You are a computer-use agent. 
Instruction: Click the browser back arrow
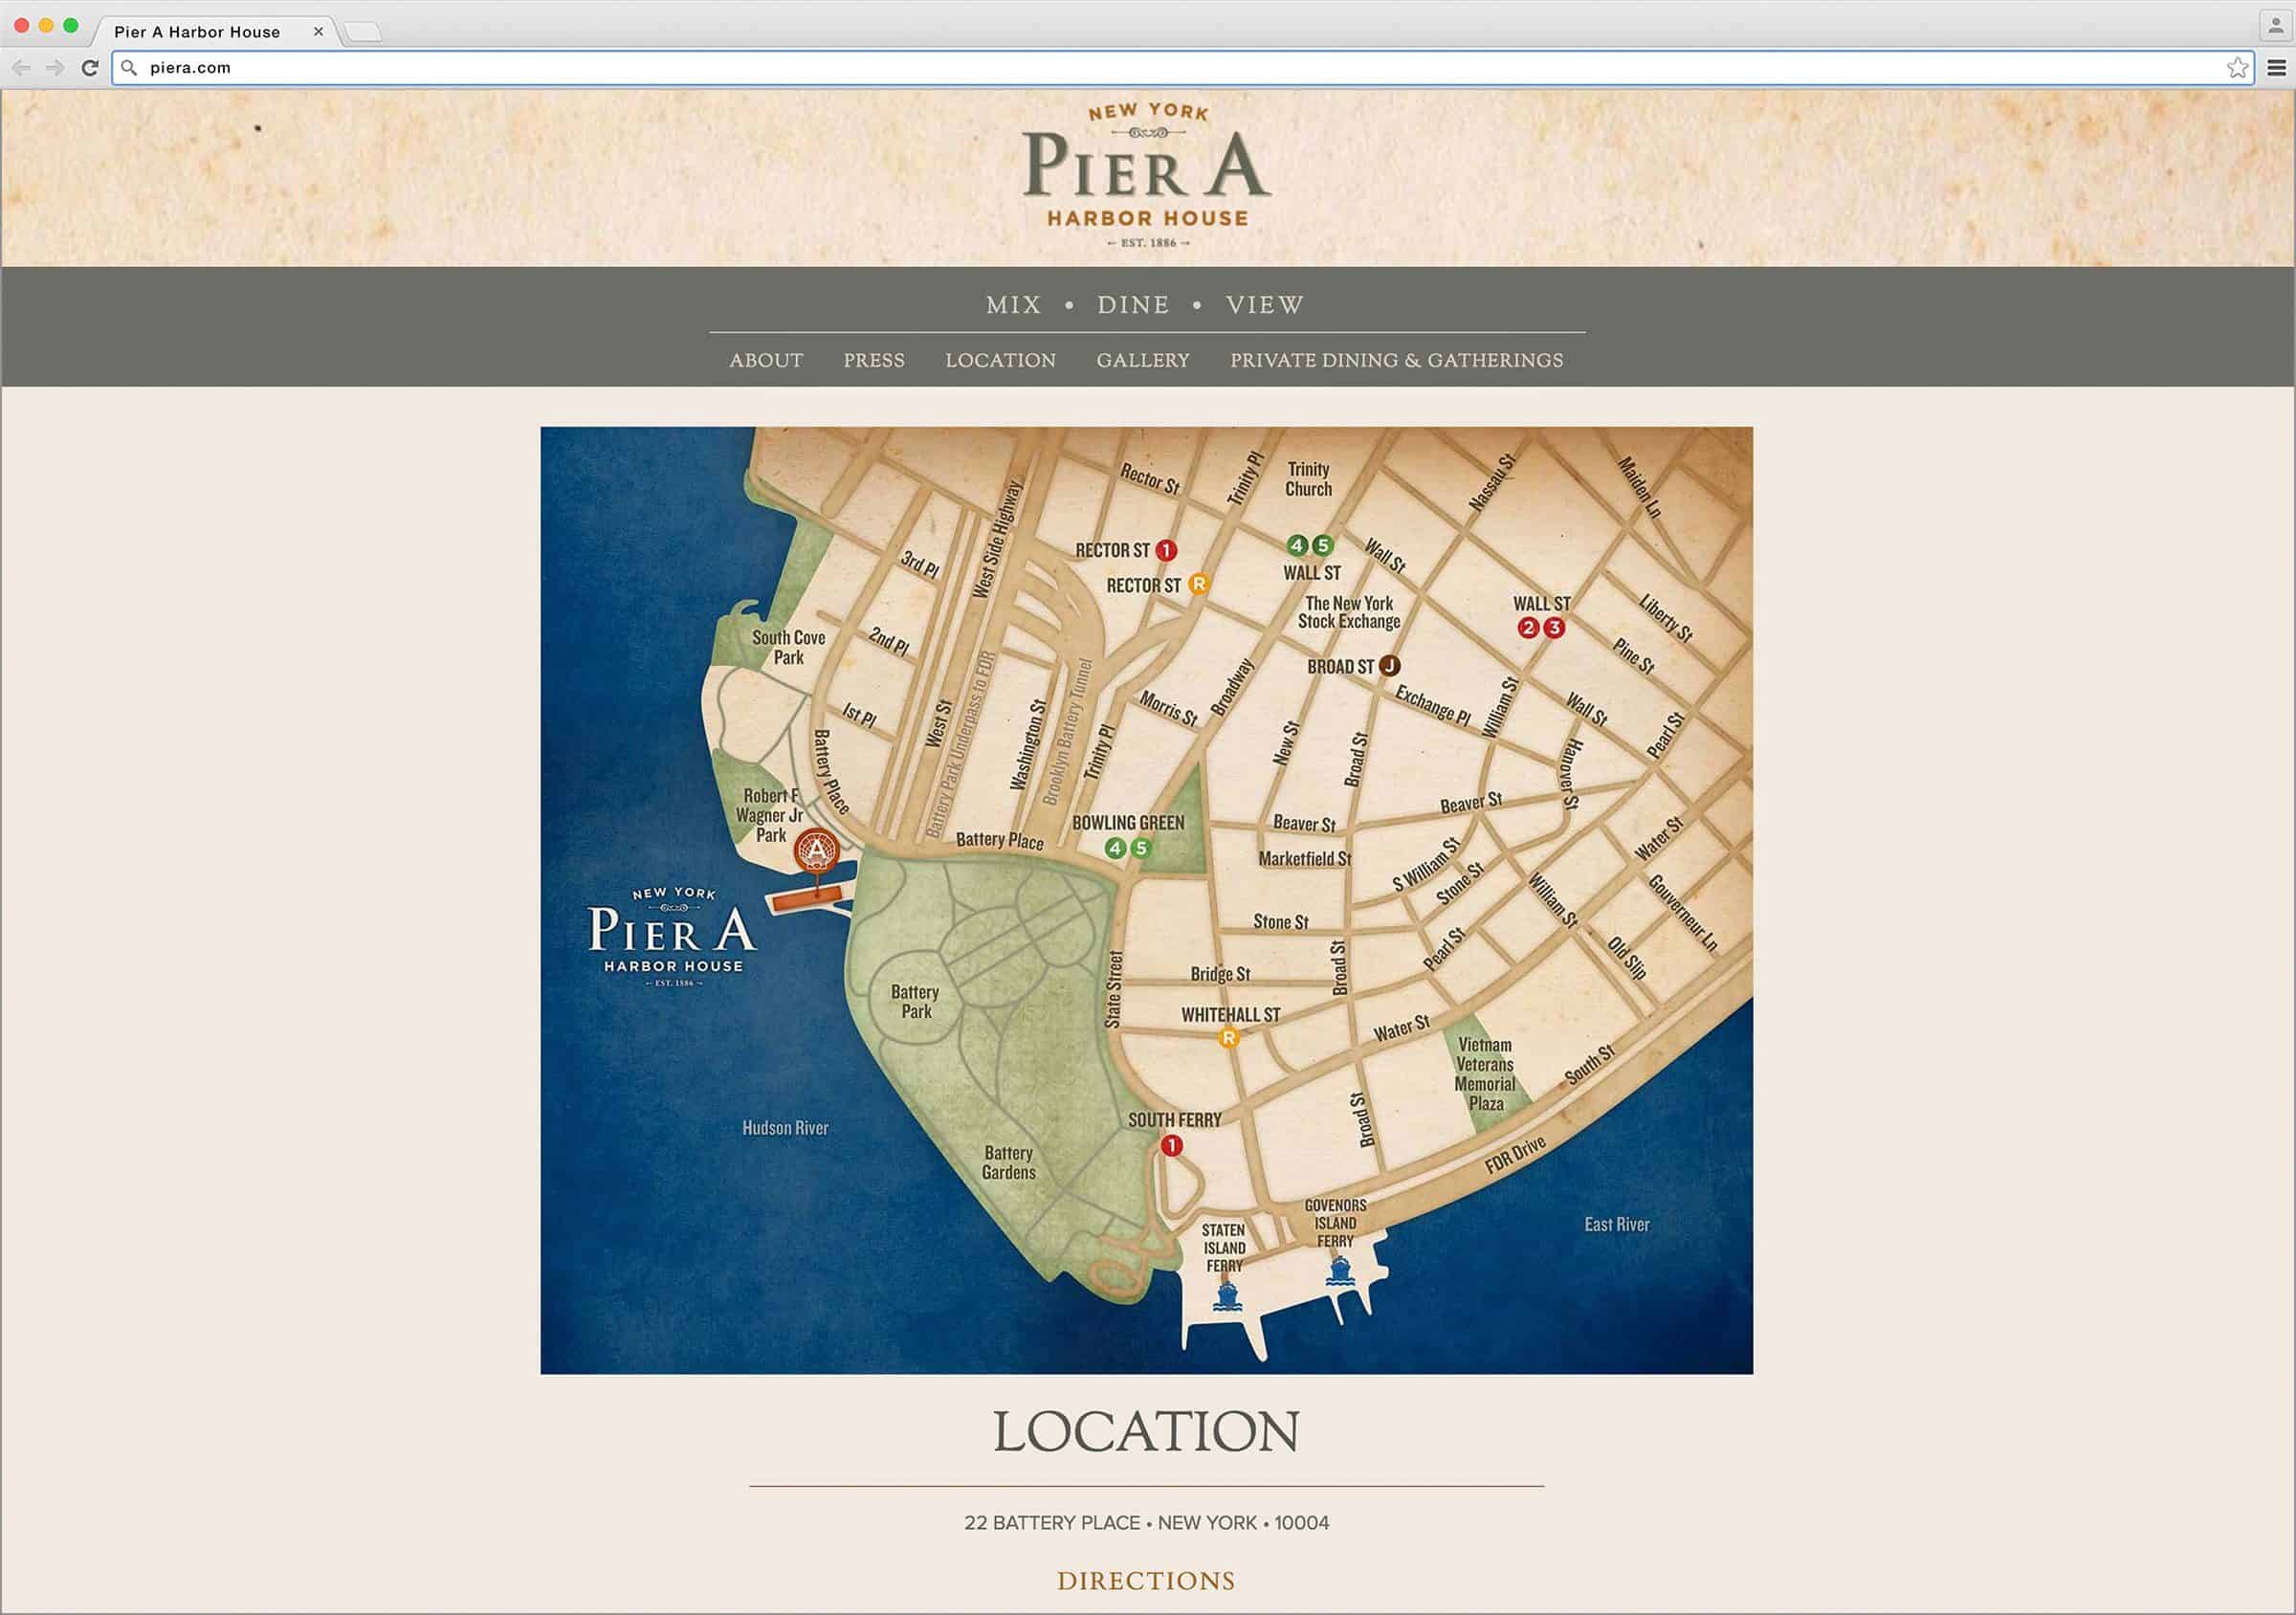click(22, 68)
